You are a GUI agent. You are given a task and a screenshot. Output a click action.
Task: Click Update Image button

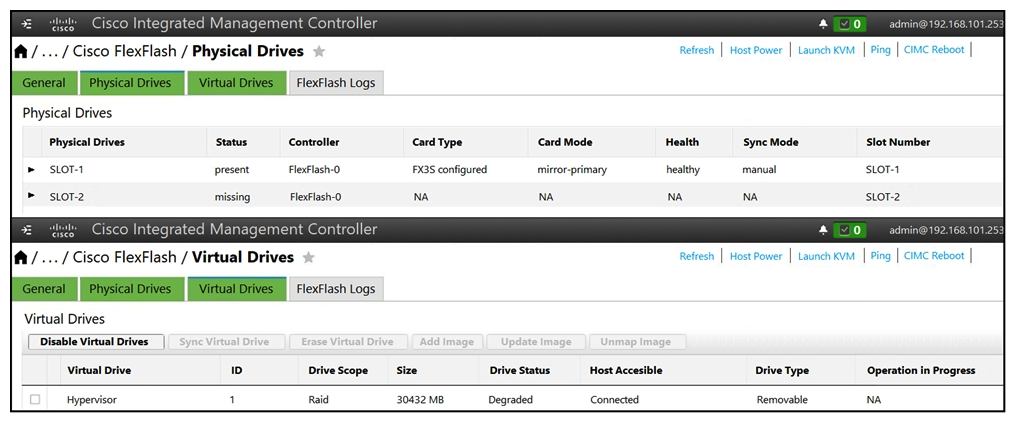(536, 342)
